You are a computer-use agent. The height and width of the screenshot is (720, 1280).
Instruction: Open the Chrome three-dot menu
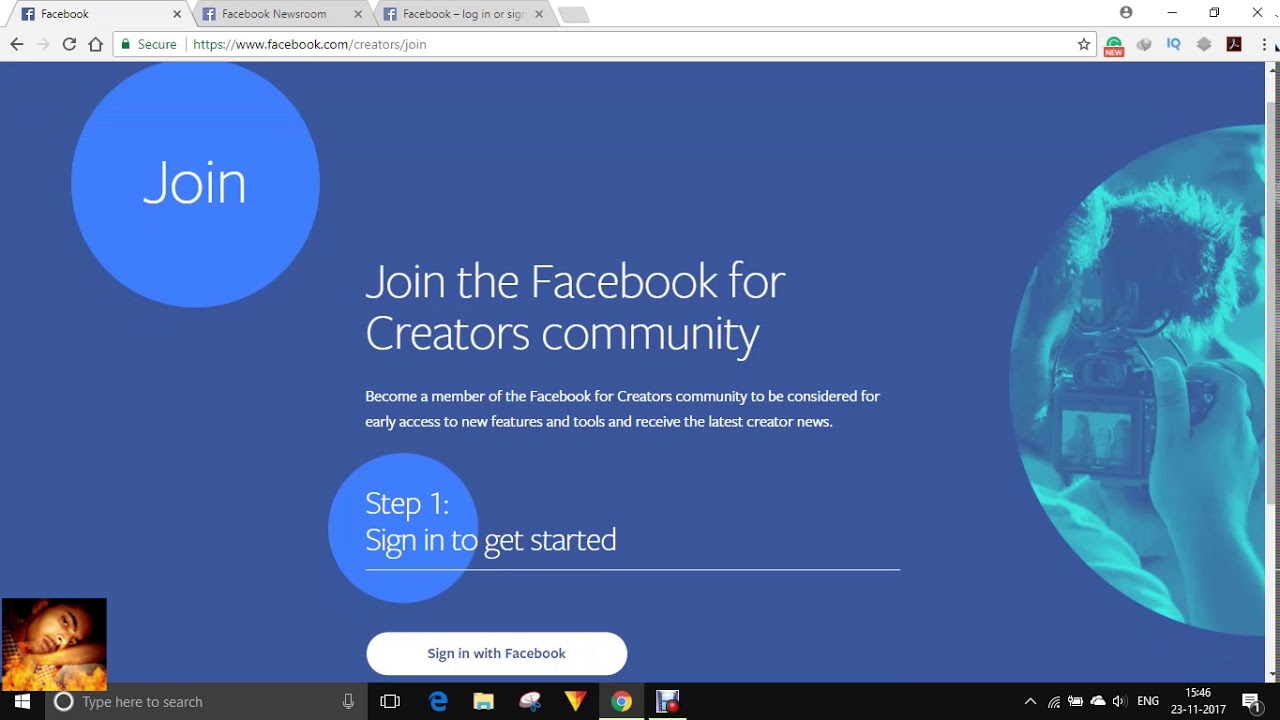pos(1264,44)
